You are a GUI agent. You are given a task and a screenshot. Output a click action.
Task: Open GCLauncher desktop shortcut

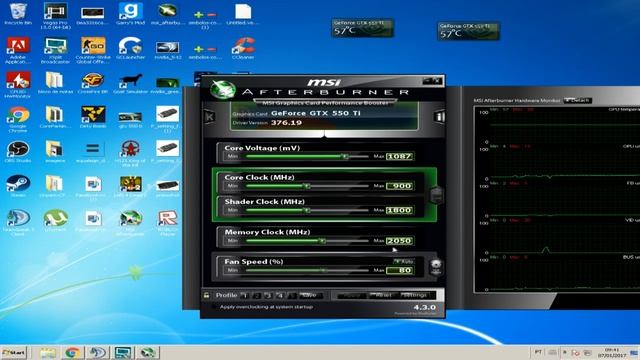(130, 48)
